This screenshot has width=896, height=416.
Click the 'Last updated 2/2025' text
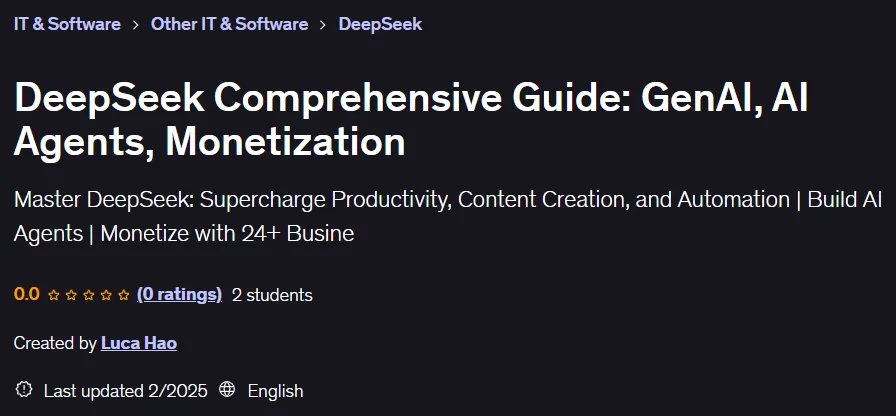tap(126, 391)
